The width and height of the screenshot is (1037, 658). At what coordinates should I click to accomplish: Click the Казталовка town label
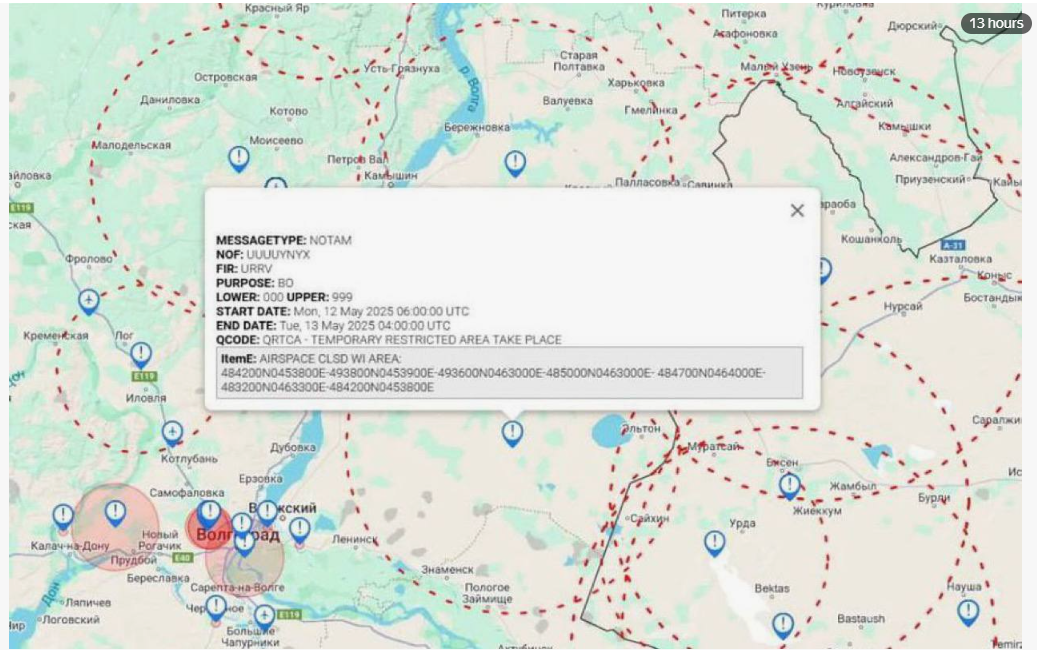(x=960, y=259)
